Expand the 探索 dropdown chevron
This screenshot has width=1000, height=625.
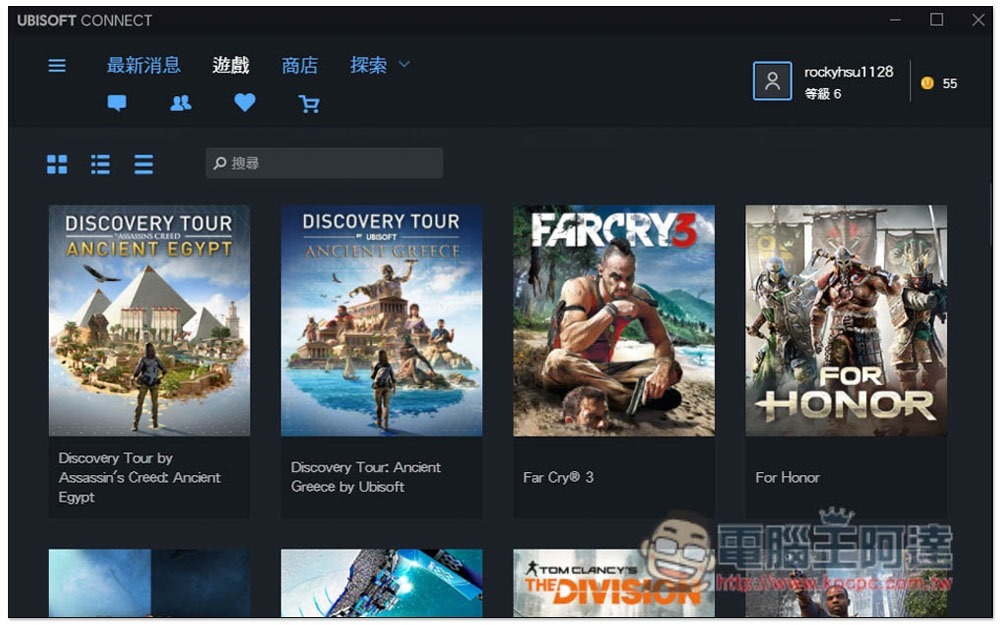(404, 64)
